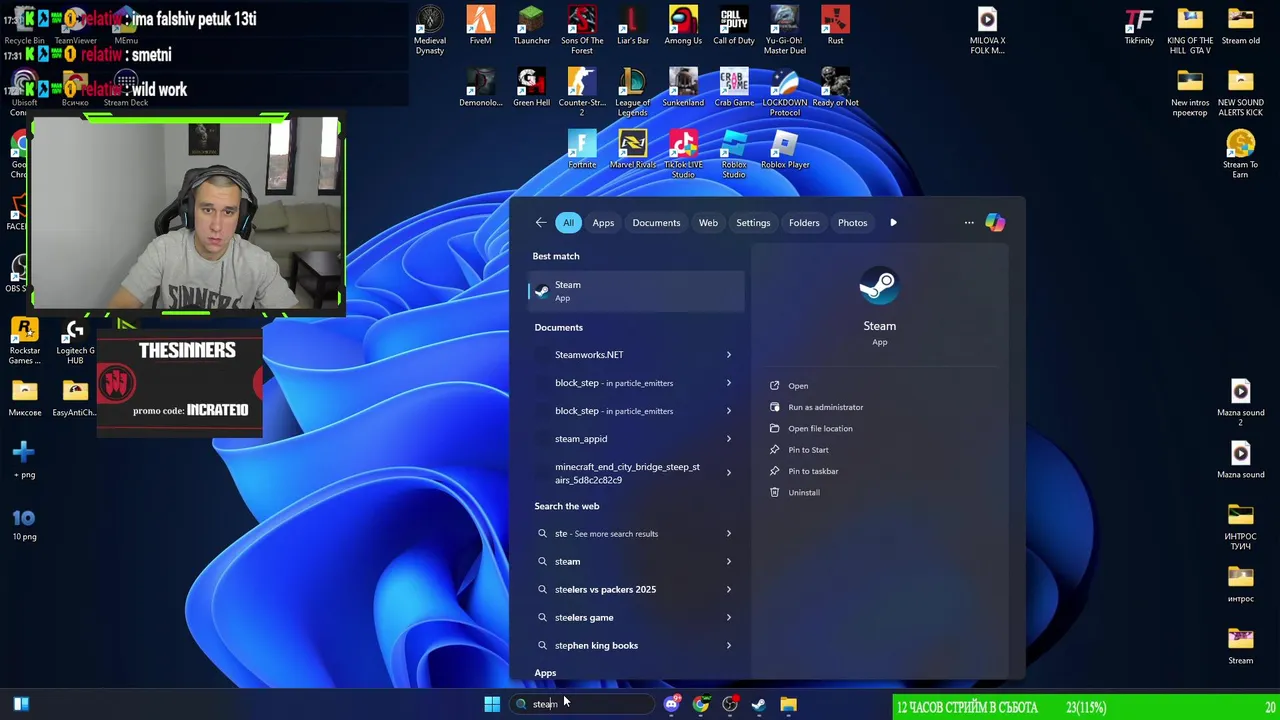Open the Stream old folder icon

1240,26
